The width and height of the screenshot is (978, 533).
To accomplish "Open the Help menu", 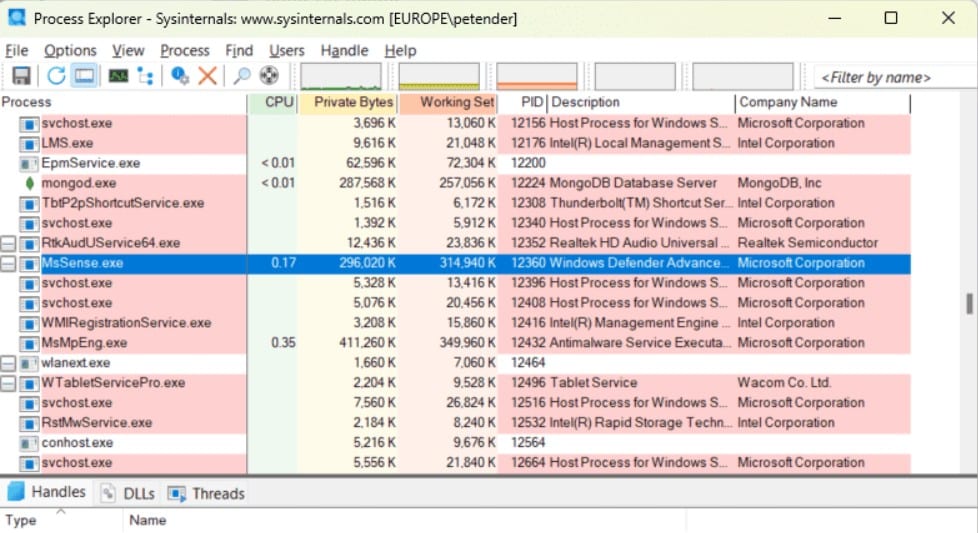I will (400, 50).
